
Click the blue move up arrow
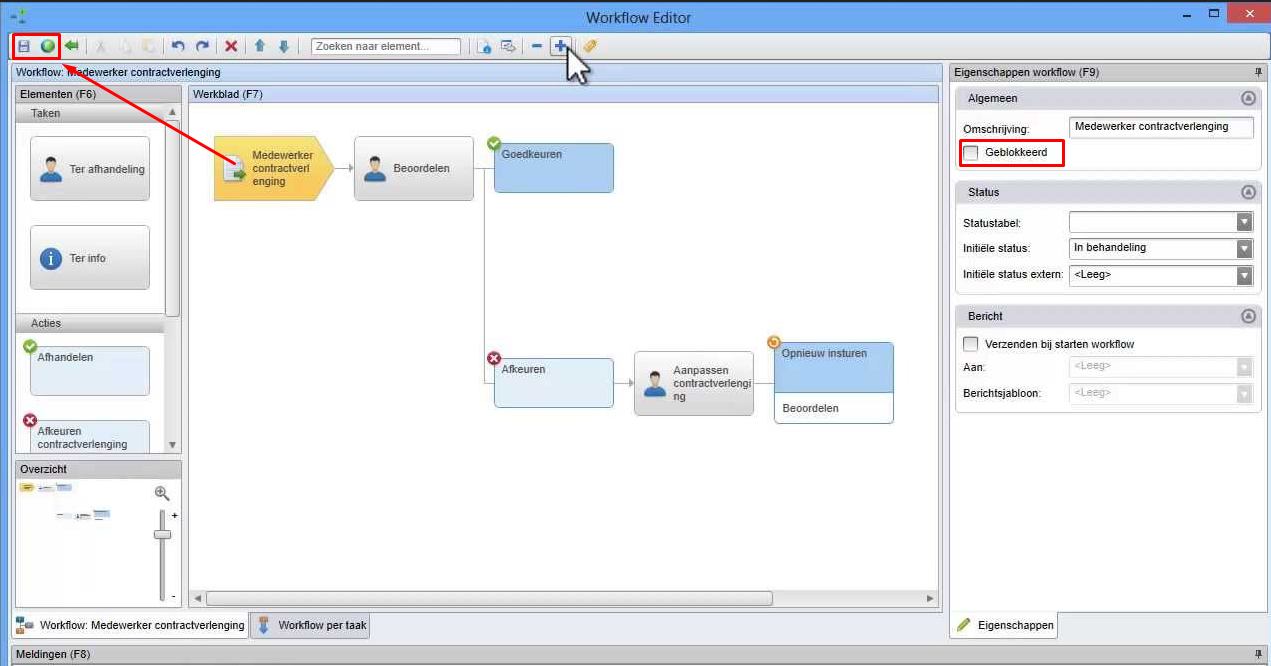[259, 46]
